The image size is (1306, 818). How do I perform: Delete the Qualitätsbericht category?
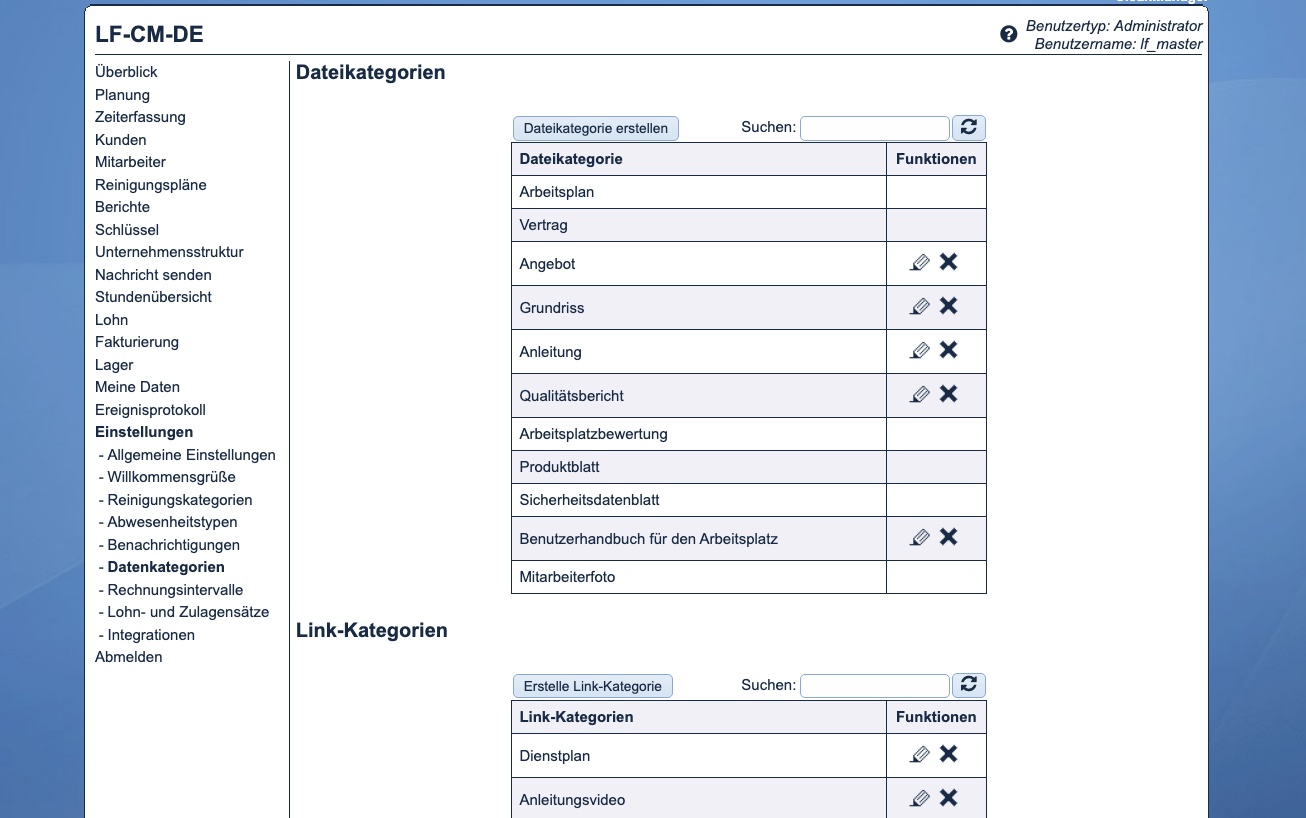948,393
